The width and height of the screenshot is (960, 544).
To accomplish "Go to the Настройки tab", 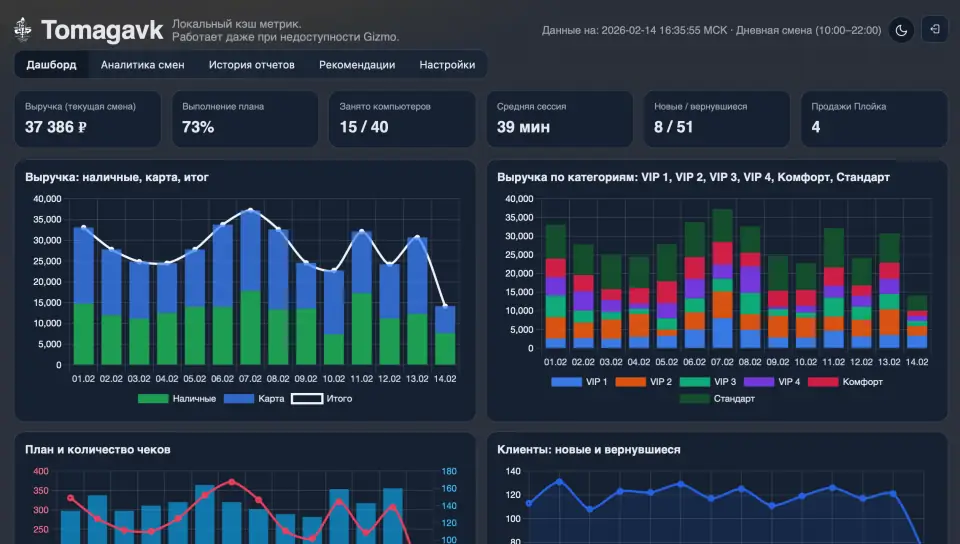I will (x=447, y=65).
